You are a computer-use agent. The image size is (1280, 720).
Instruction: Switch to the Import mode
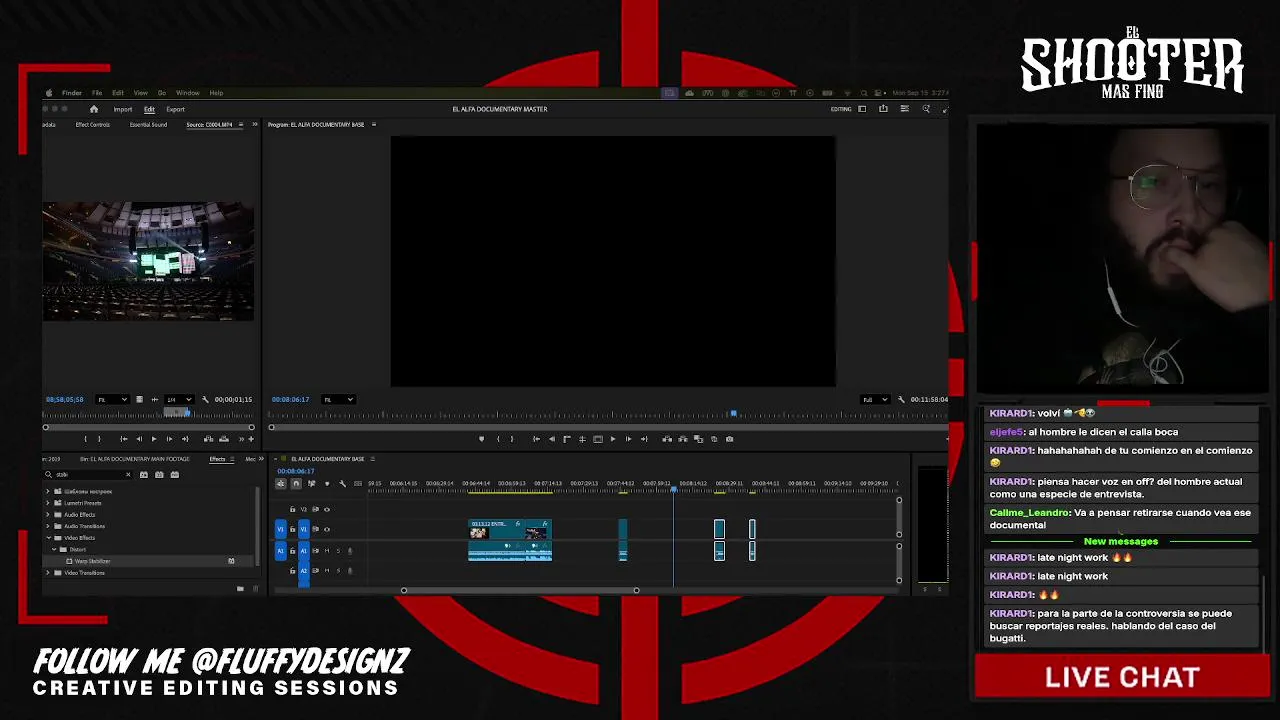[x=123, y=109]
